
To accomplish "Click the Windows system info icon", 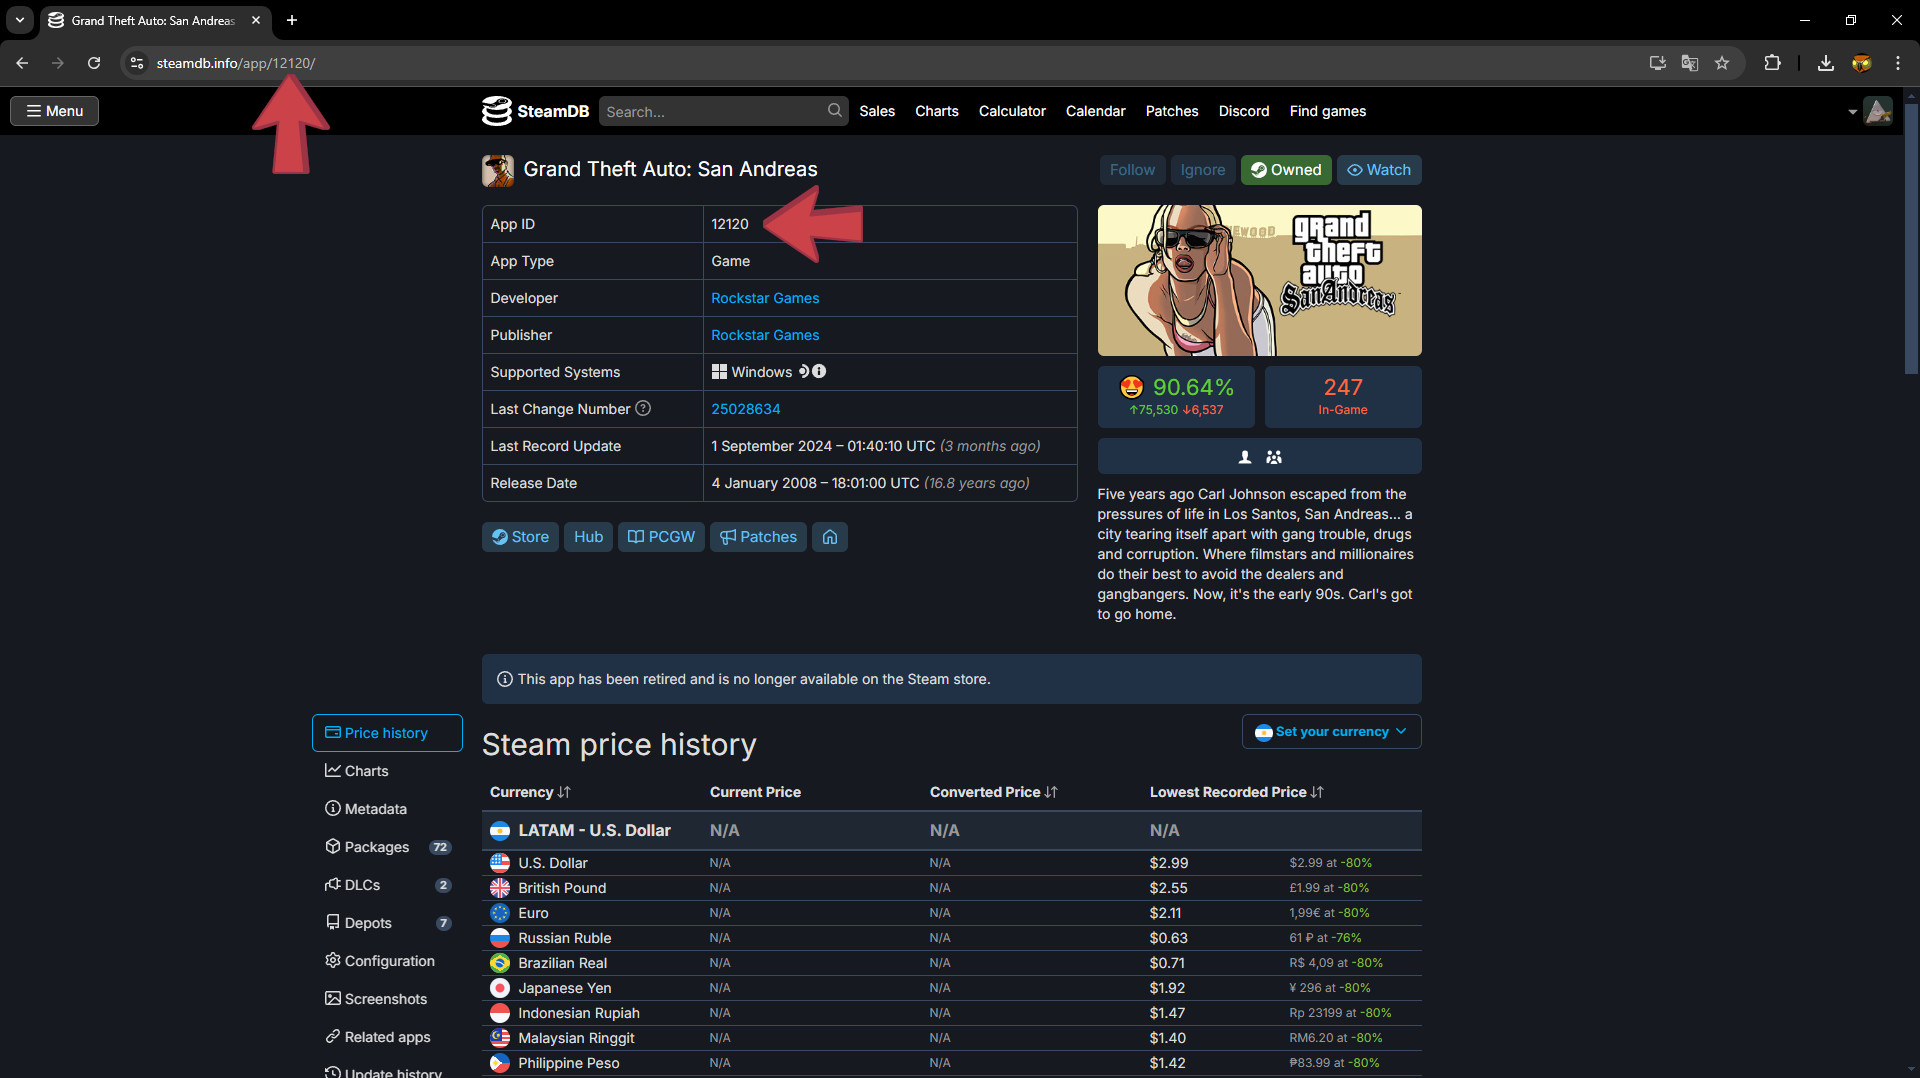I will [x=819, y=371].
